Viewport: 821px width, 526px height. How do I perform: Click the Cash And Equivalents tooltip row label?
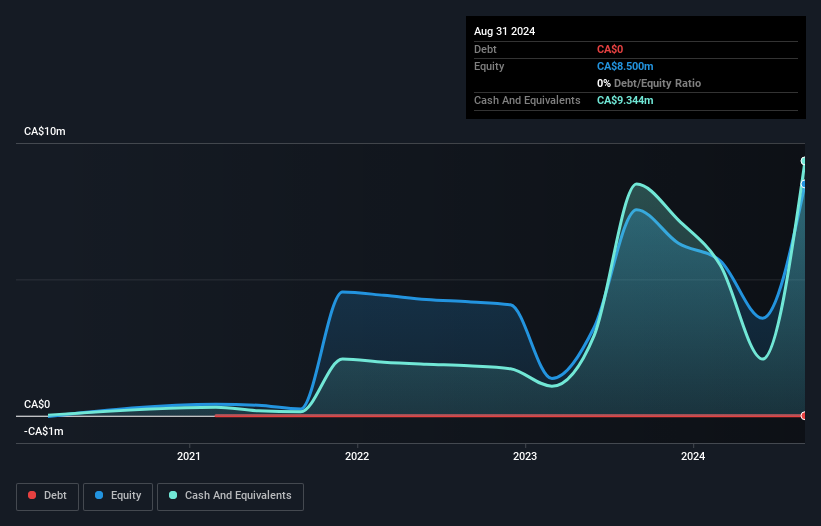point(527,100)
